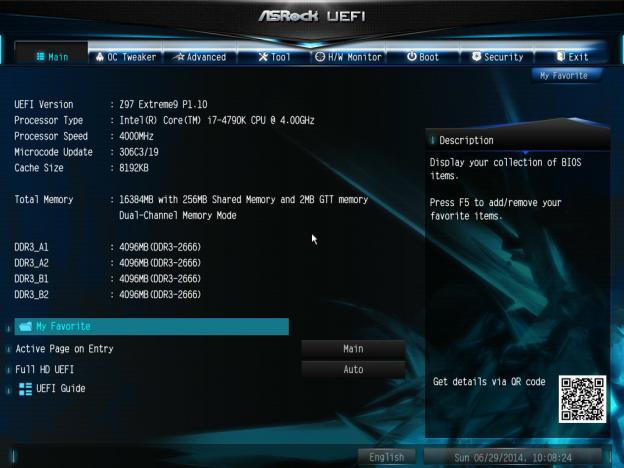
Task: Click the Description panel header
Action: [517, 140]
